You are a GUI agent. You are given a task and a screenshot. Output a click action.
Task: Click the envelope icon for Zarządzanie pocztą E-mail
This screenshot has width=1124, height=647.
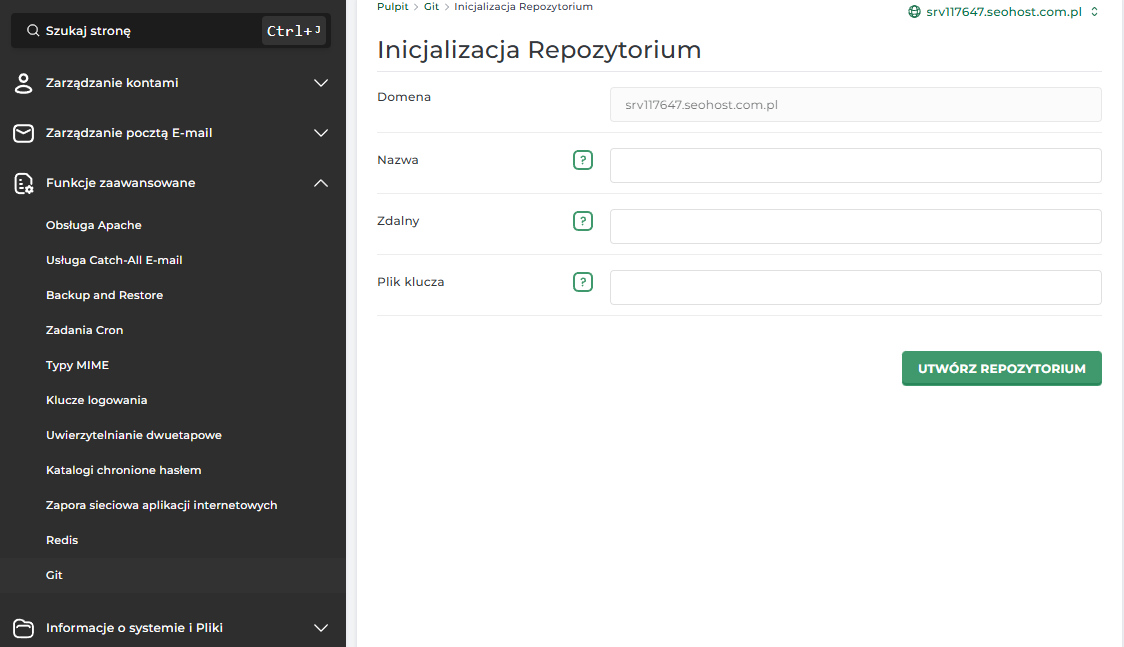(24, 133)
